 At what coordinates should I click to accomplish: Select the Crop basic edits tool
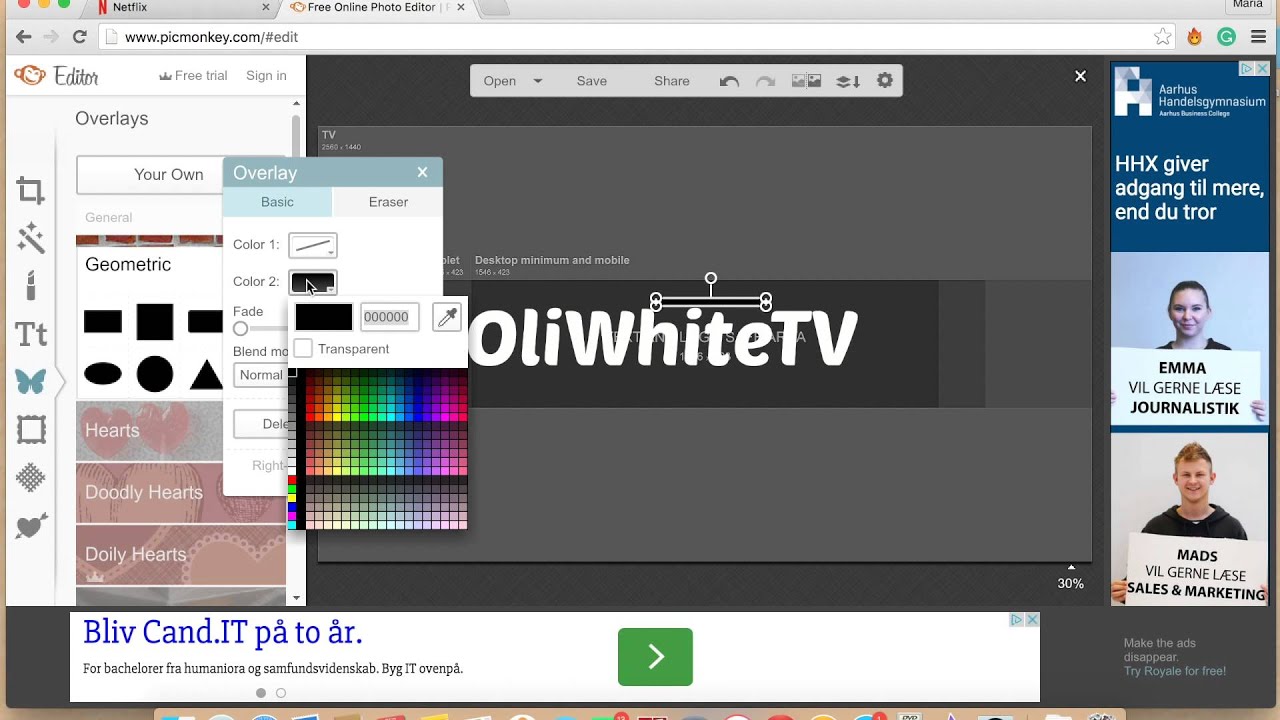31,190
